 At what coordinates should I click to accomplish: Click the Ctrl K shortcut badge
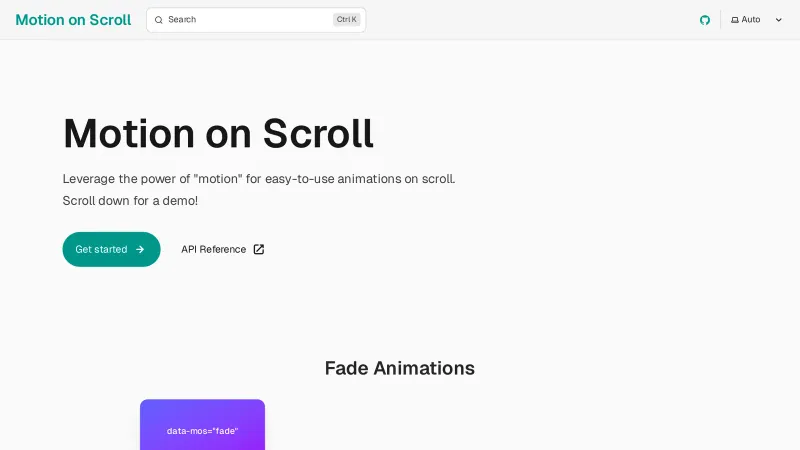point(347,20)
